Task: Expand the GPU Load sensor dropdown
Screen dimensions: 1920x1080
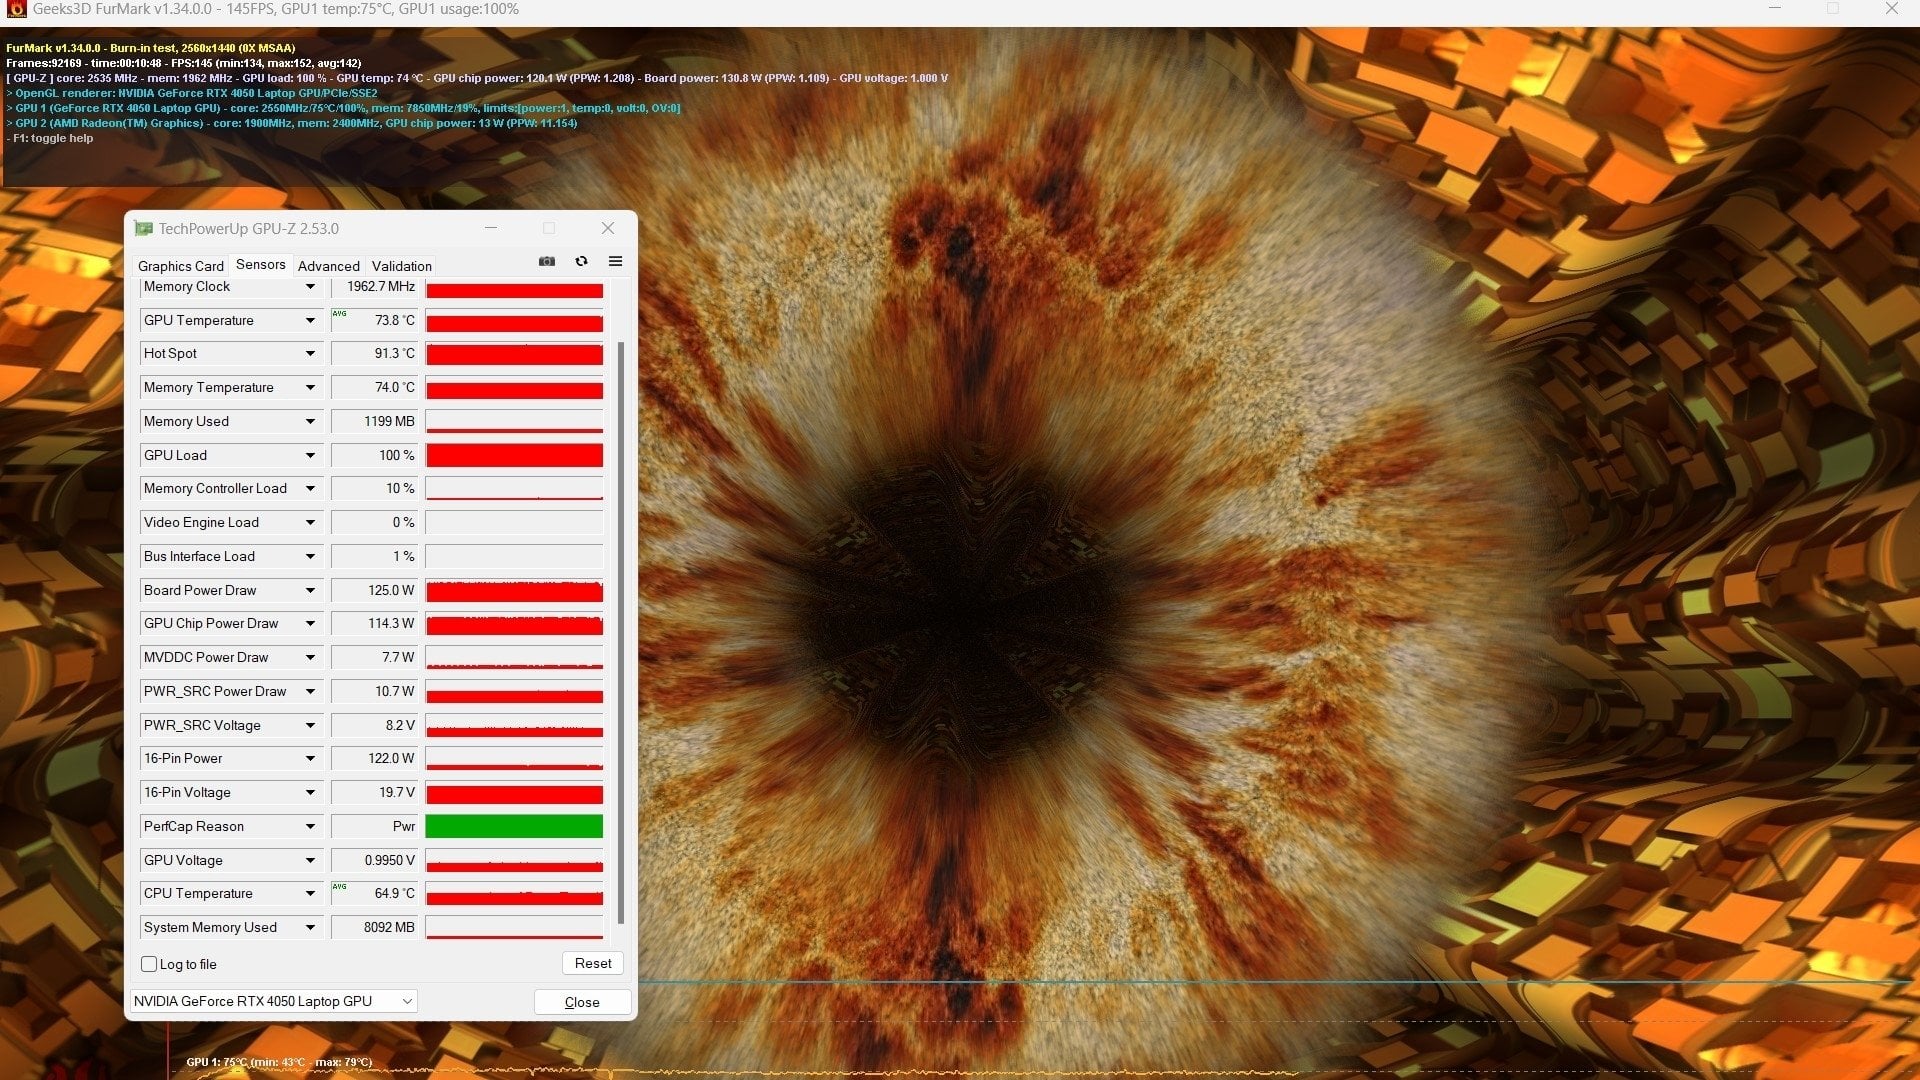Action: pyautogui.click(x=310, y=456)
